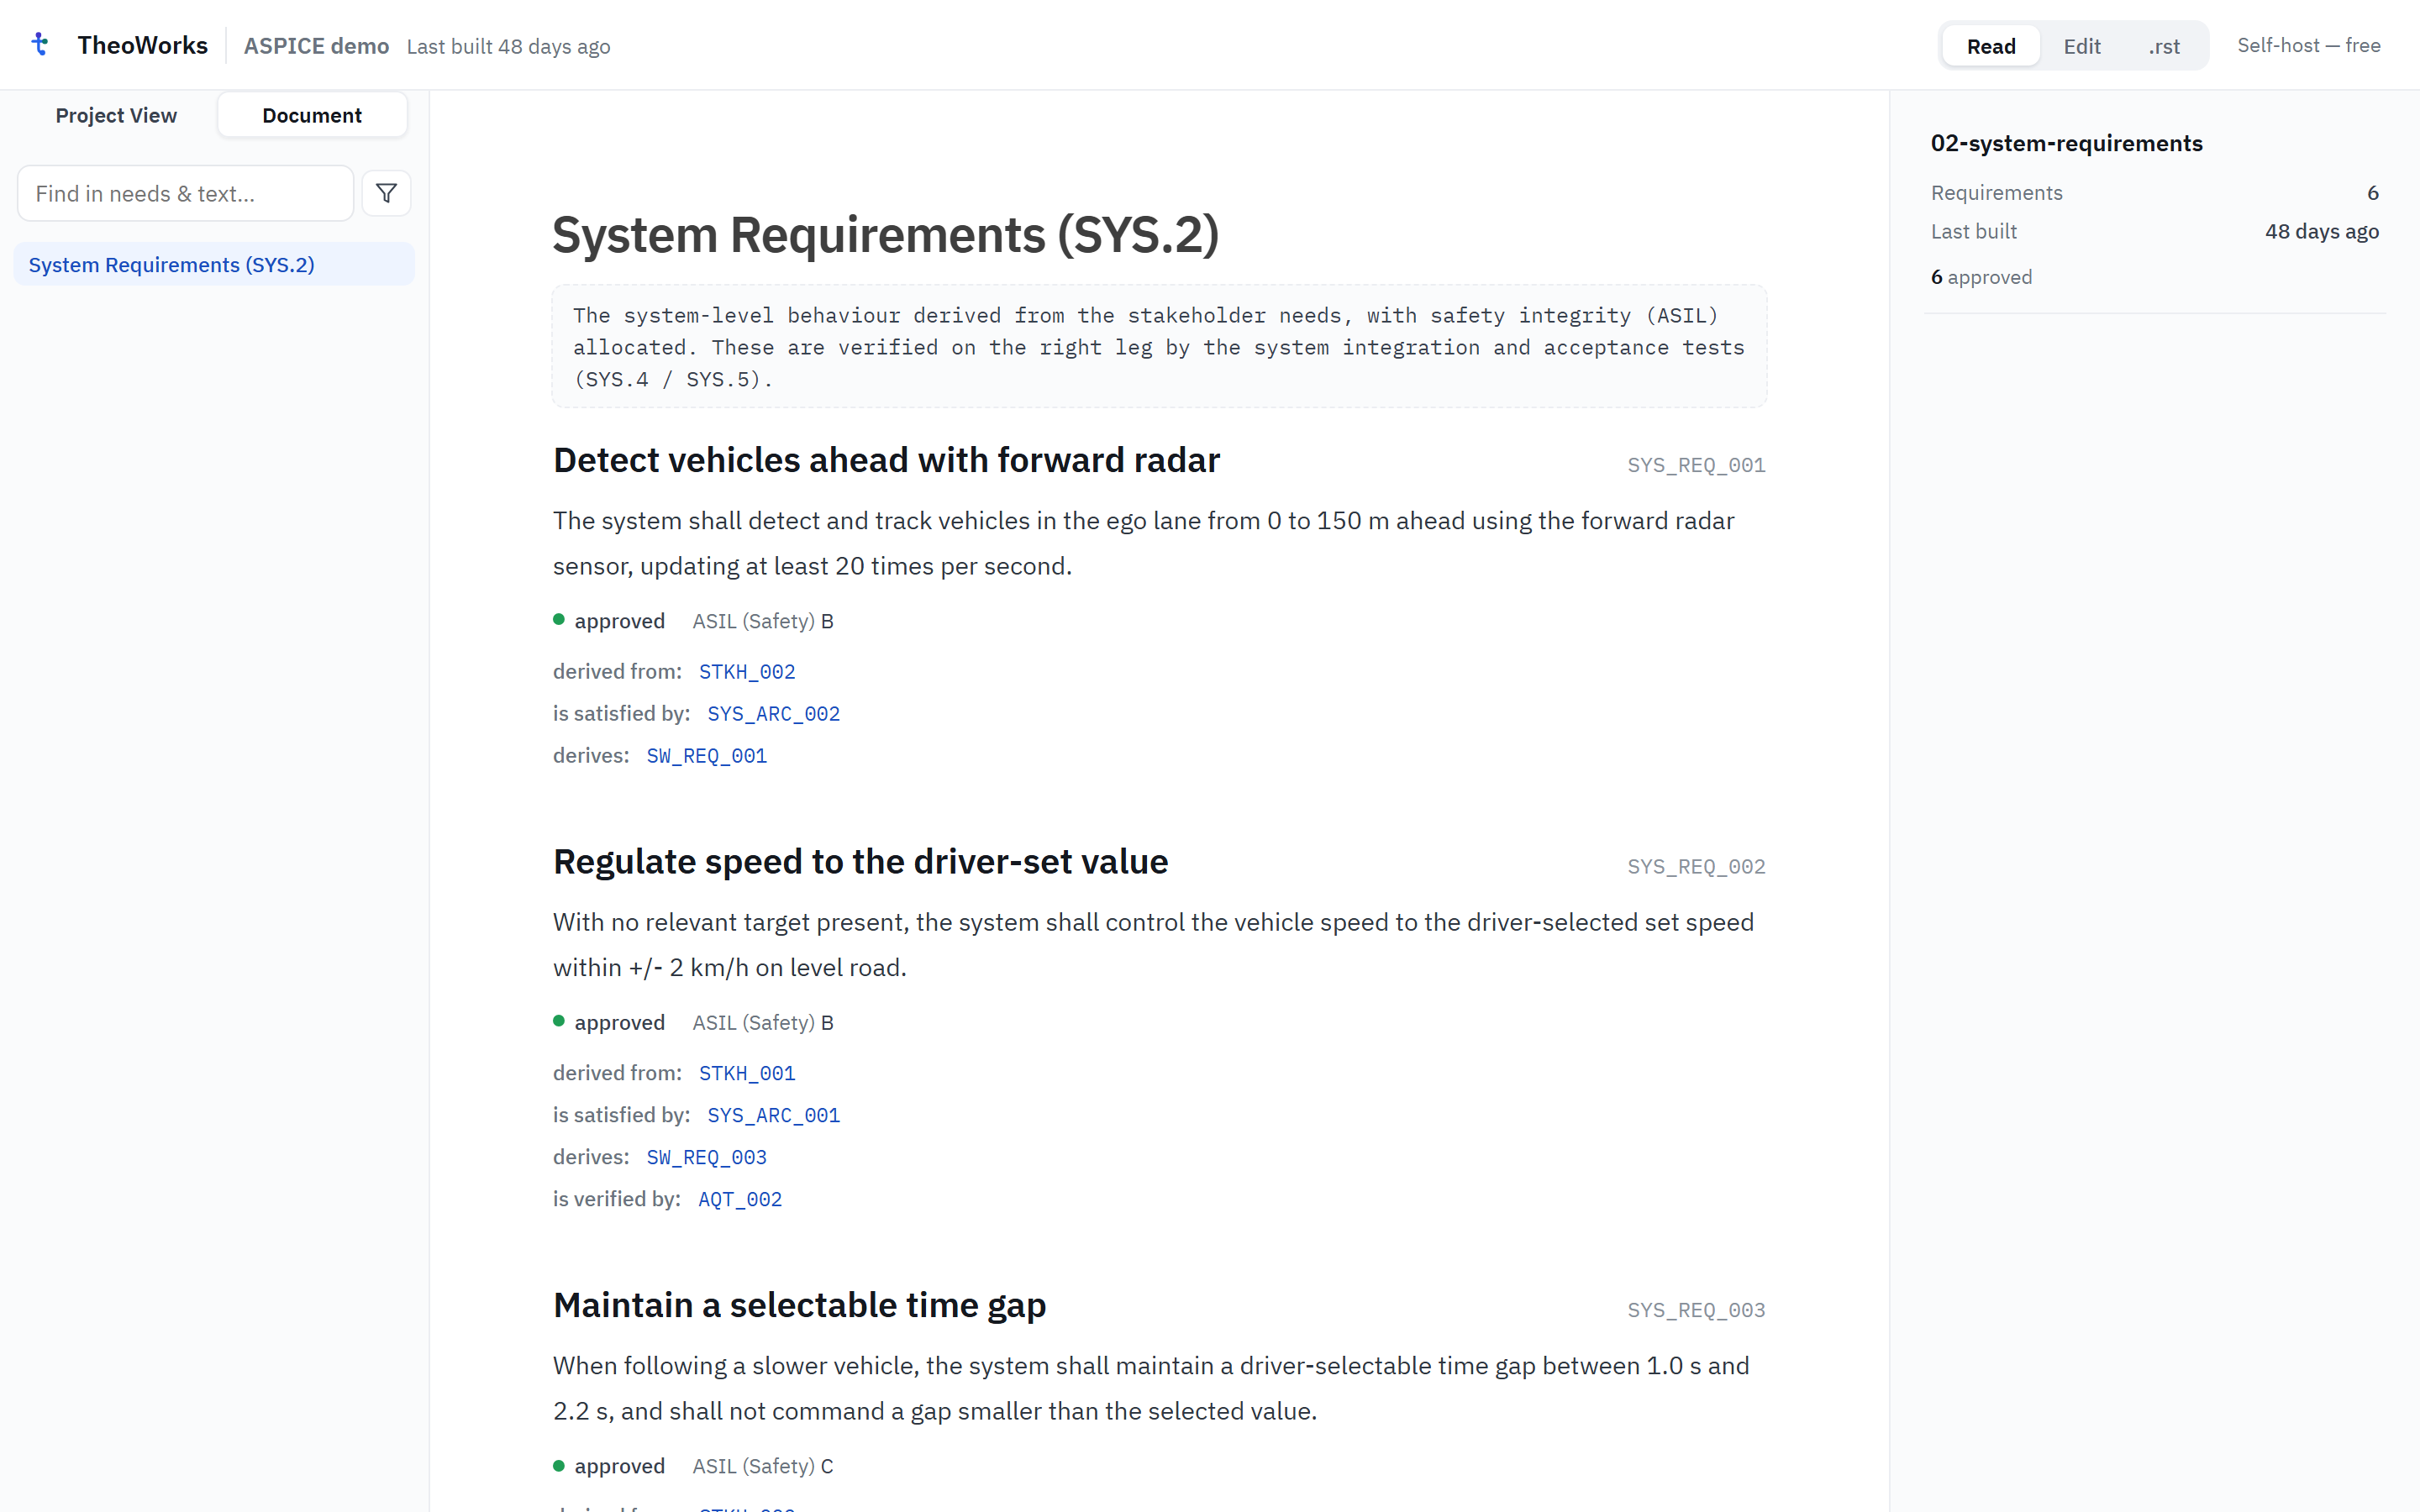The width and height of the screenshot is (2420, 1512).
Task: Open the filter funnel icon
Action: coord(386,193)
